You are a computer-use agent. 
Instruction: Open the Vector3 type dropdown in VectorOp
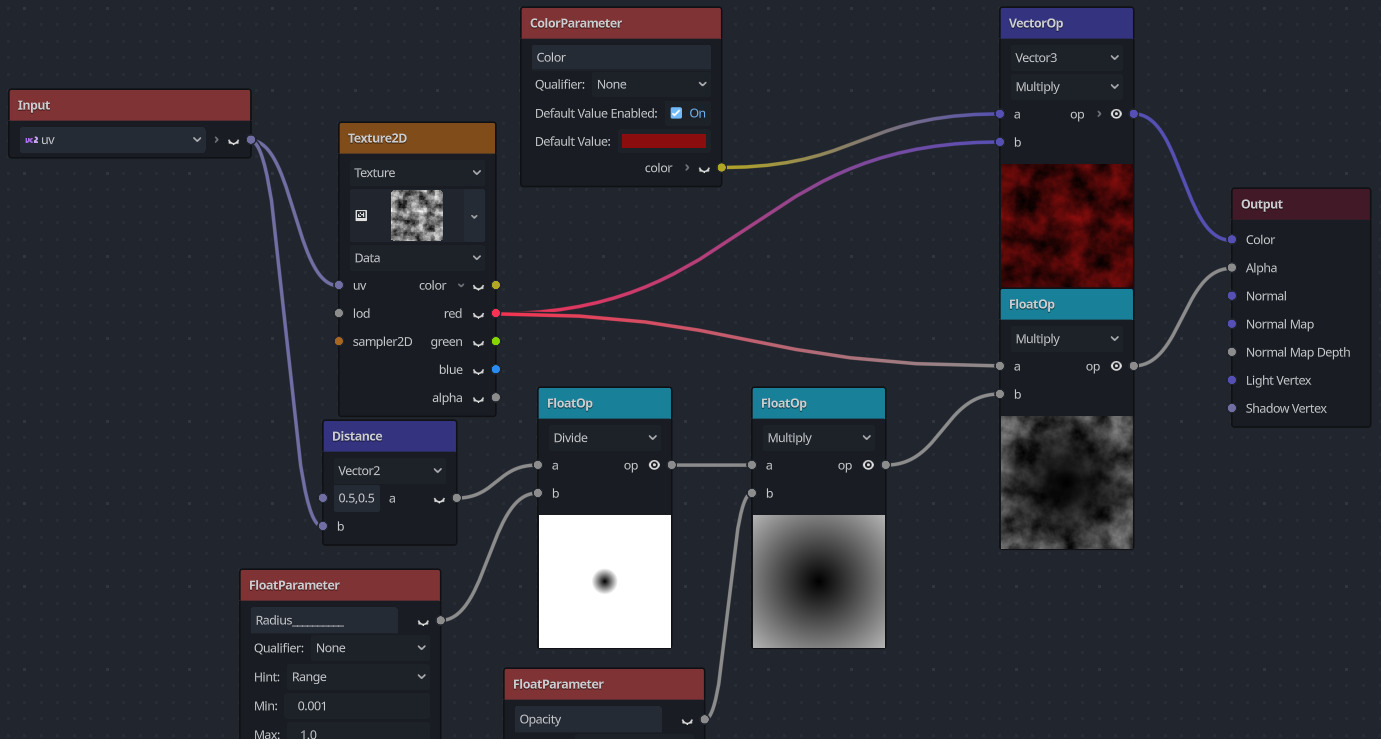1066,58
